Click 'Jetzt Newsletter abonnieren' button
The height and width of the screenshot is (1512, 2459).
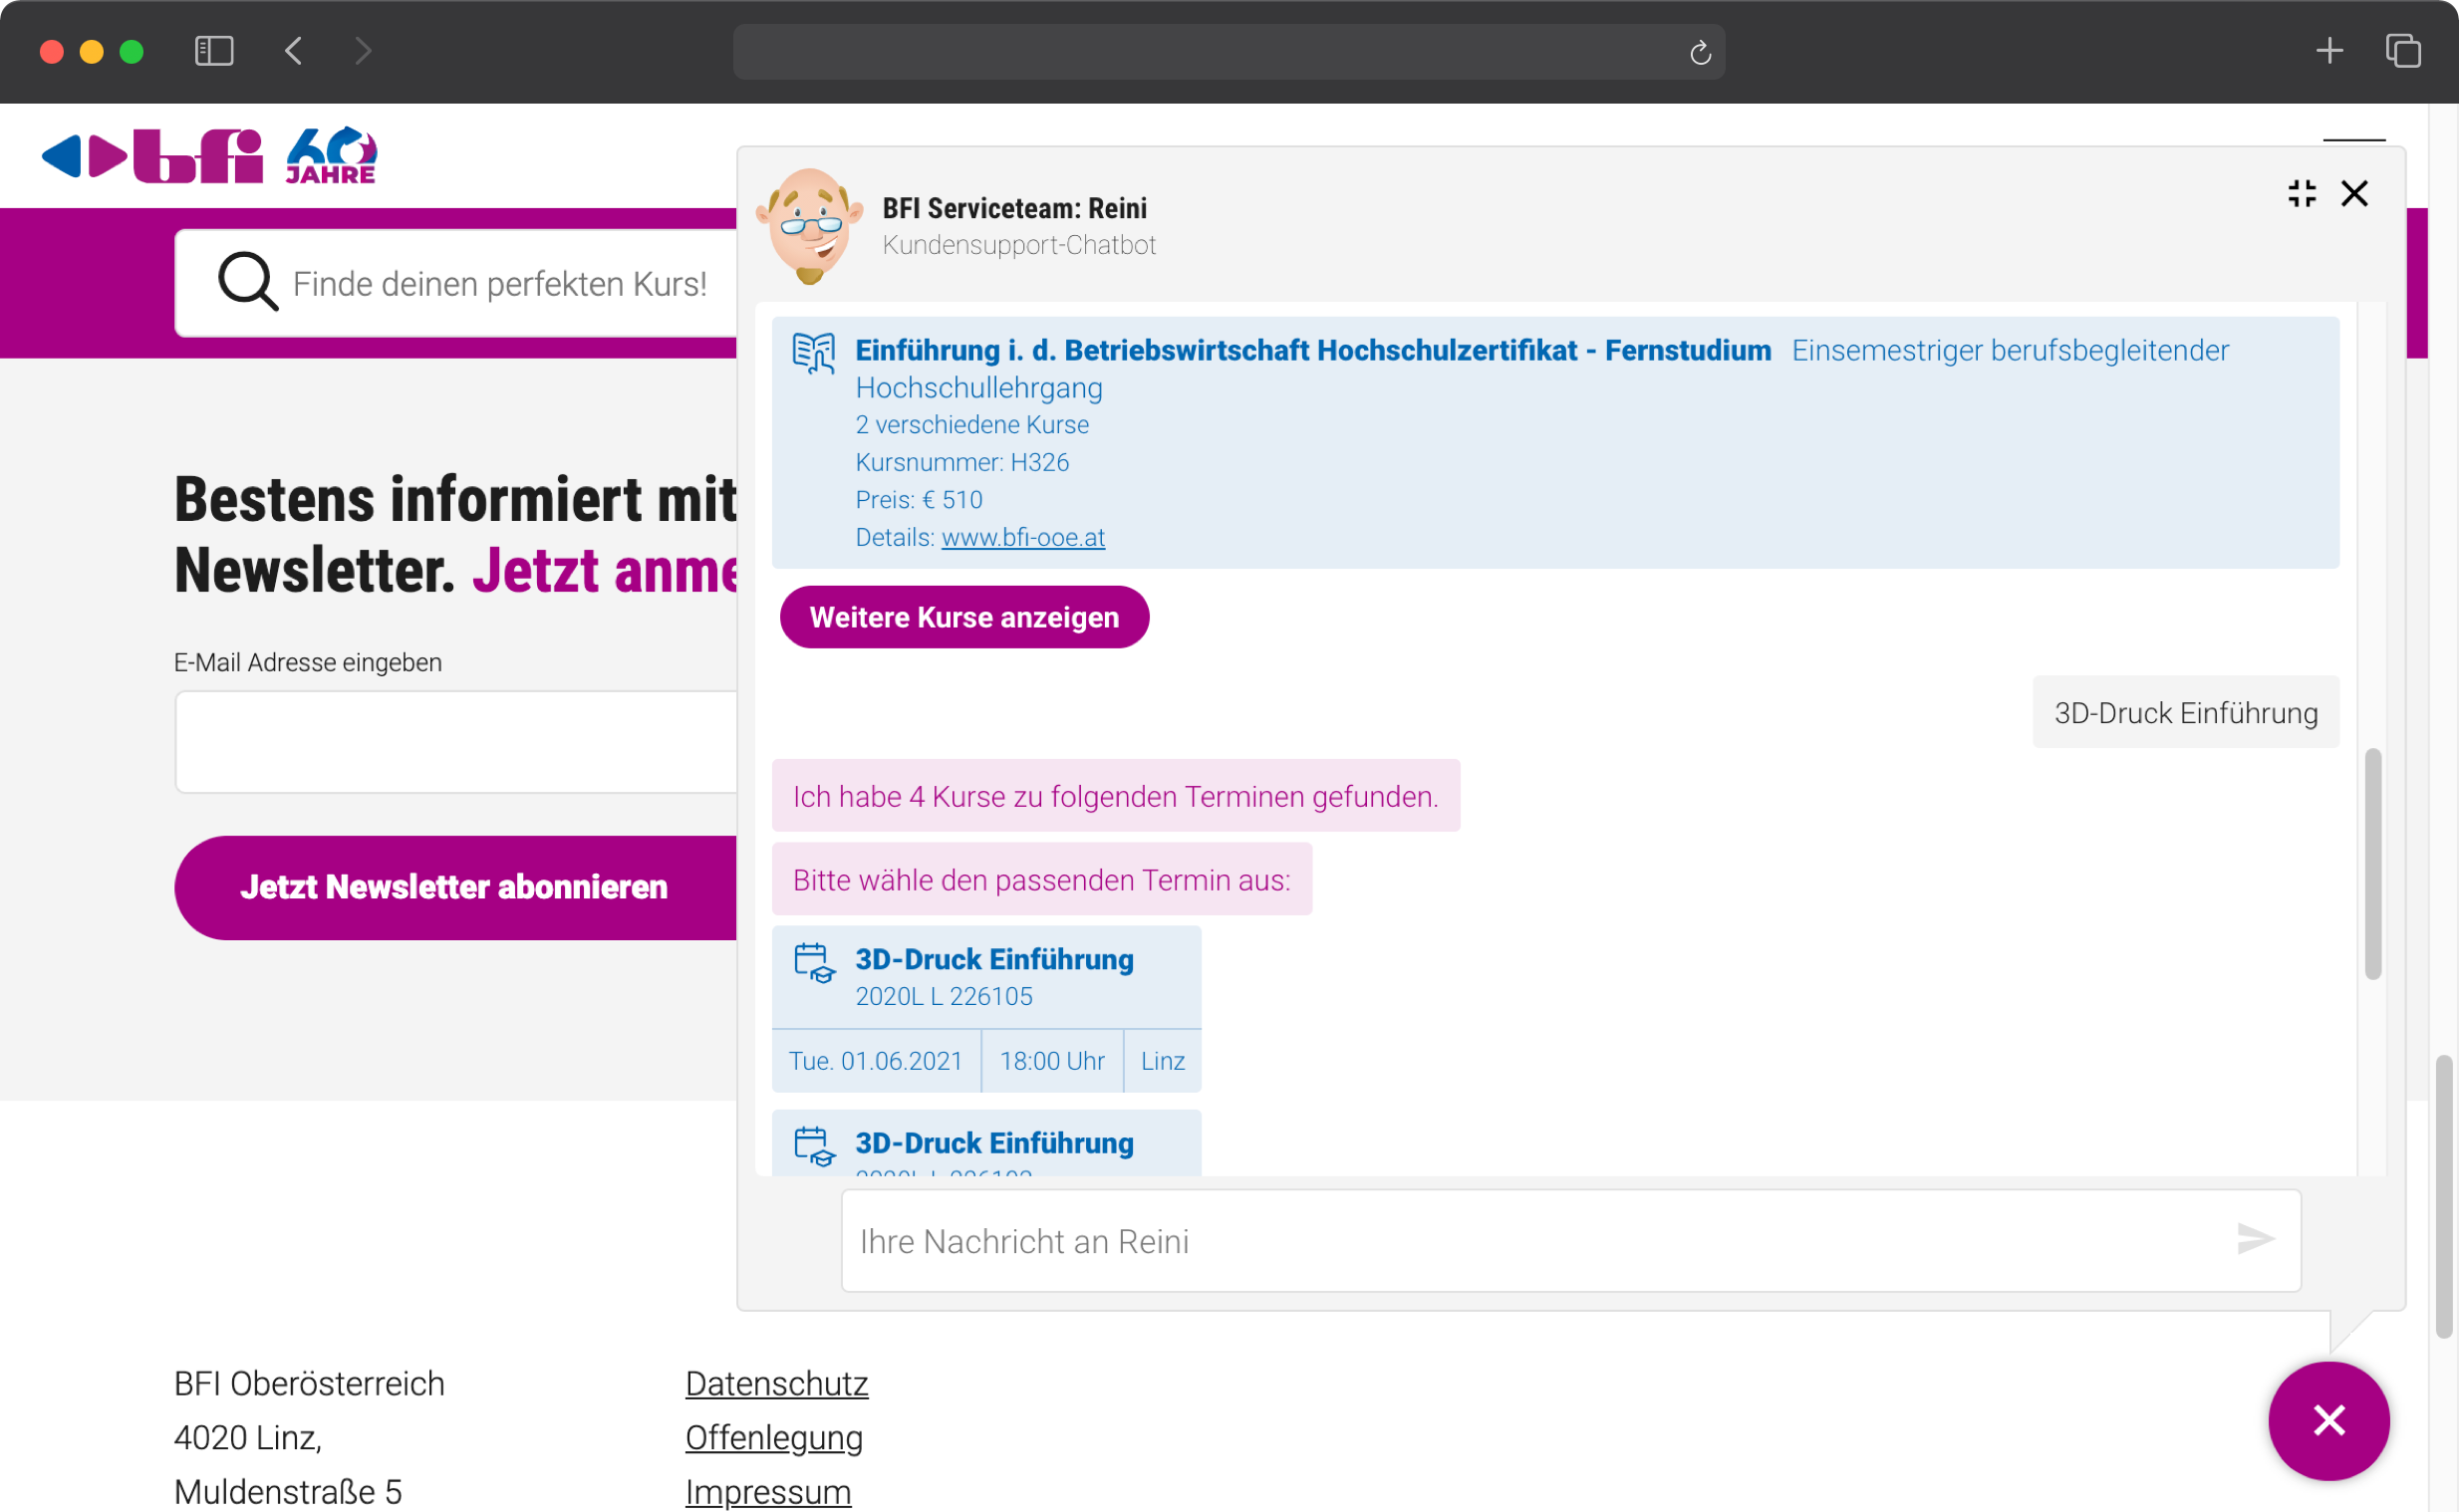point(455,887)
